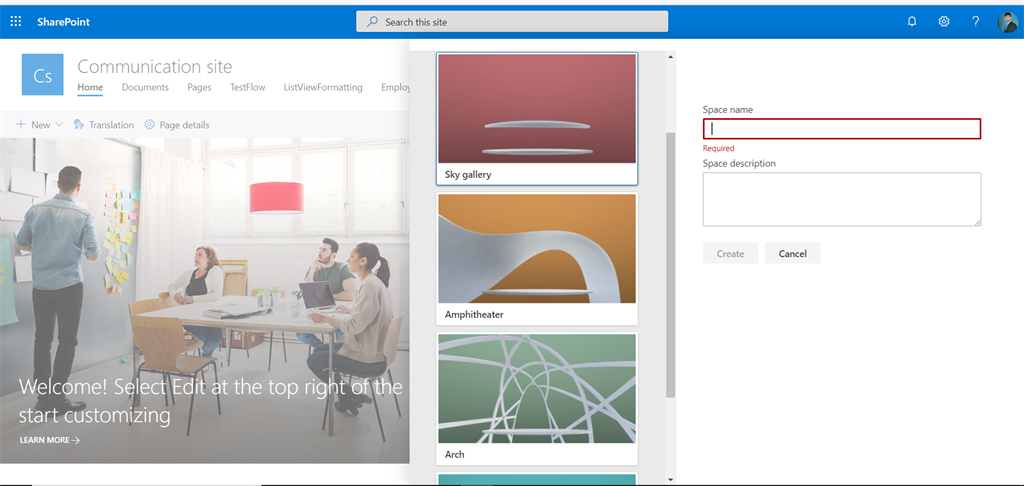Open the Documents navigation tab
The width and height of the screenshot is (1024, 486).
pyautogui.click(x=145, y=88)
